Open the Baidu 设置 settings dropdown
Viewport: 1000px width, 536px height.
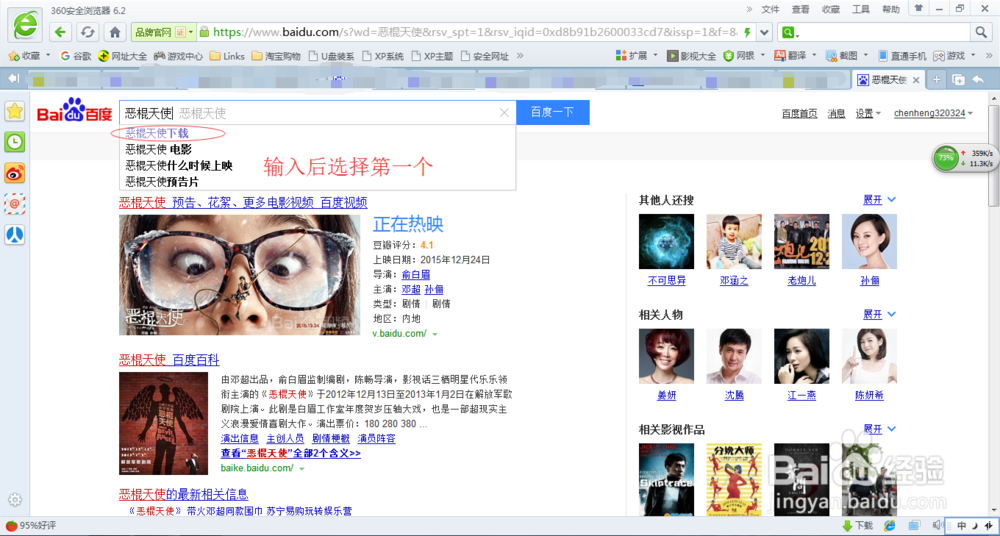(x=868, y=114)
